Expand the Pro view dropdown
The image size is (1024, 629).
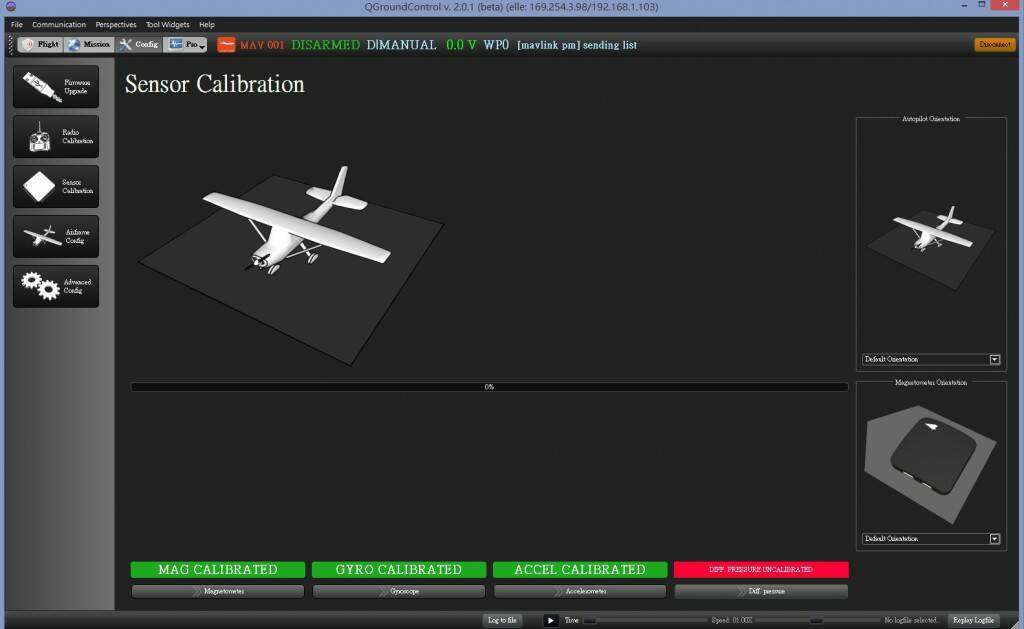(187, 45)
